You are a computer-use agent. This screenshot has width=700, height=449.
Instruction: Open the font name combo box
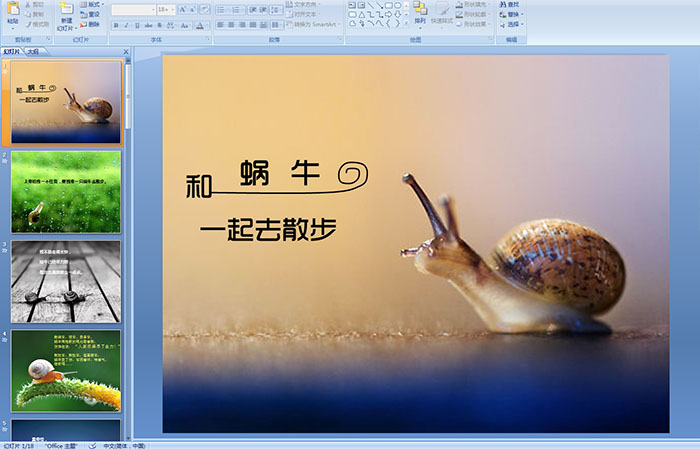pyautogui.click(x=134, y=9)
